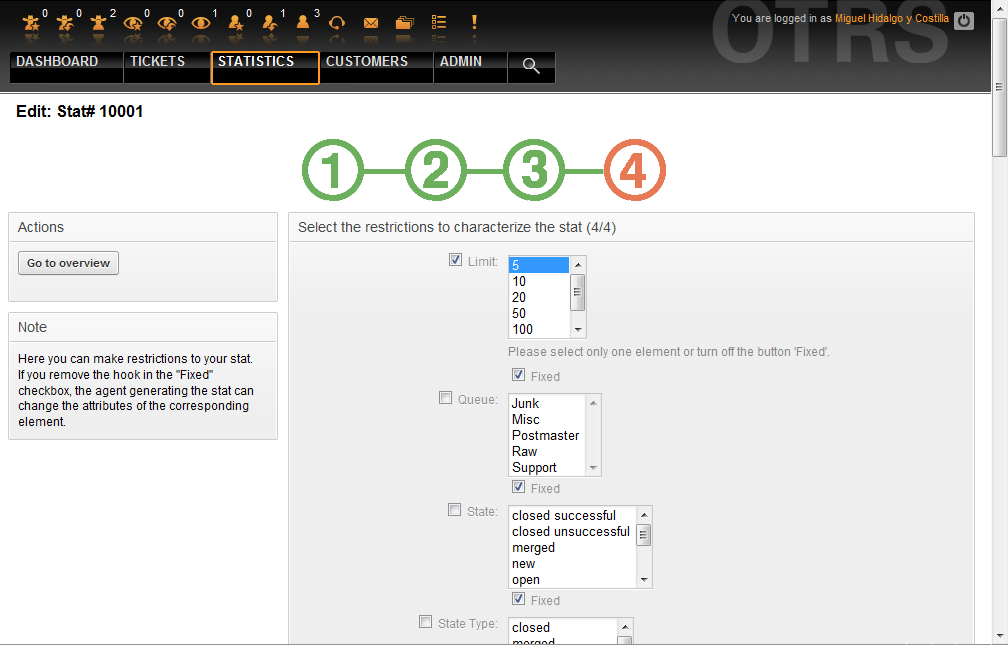Uncheck the Limit checkbox
Viewport: 1008px width, 645px height.
point(456,261)
